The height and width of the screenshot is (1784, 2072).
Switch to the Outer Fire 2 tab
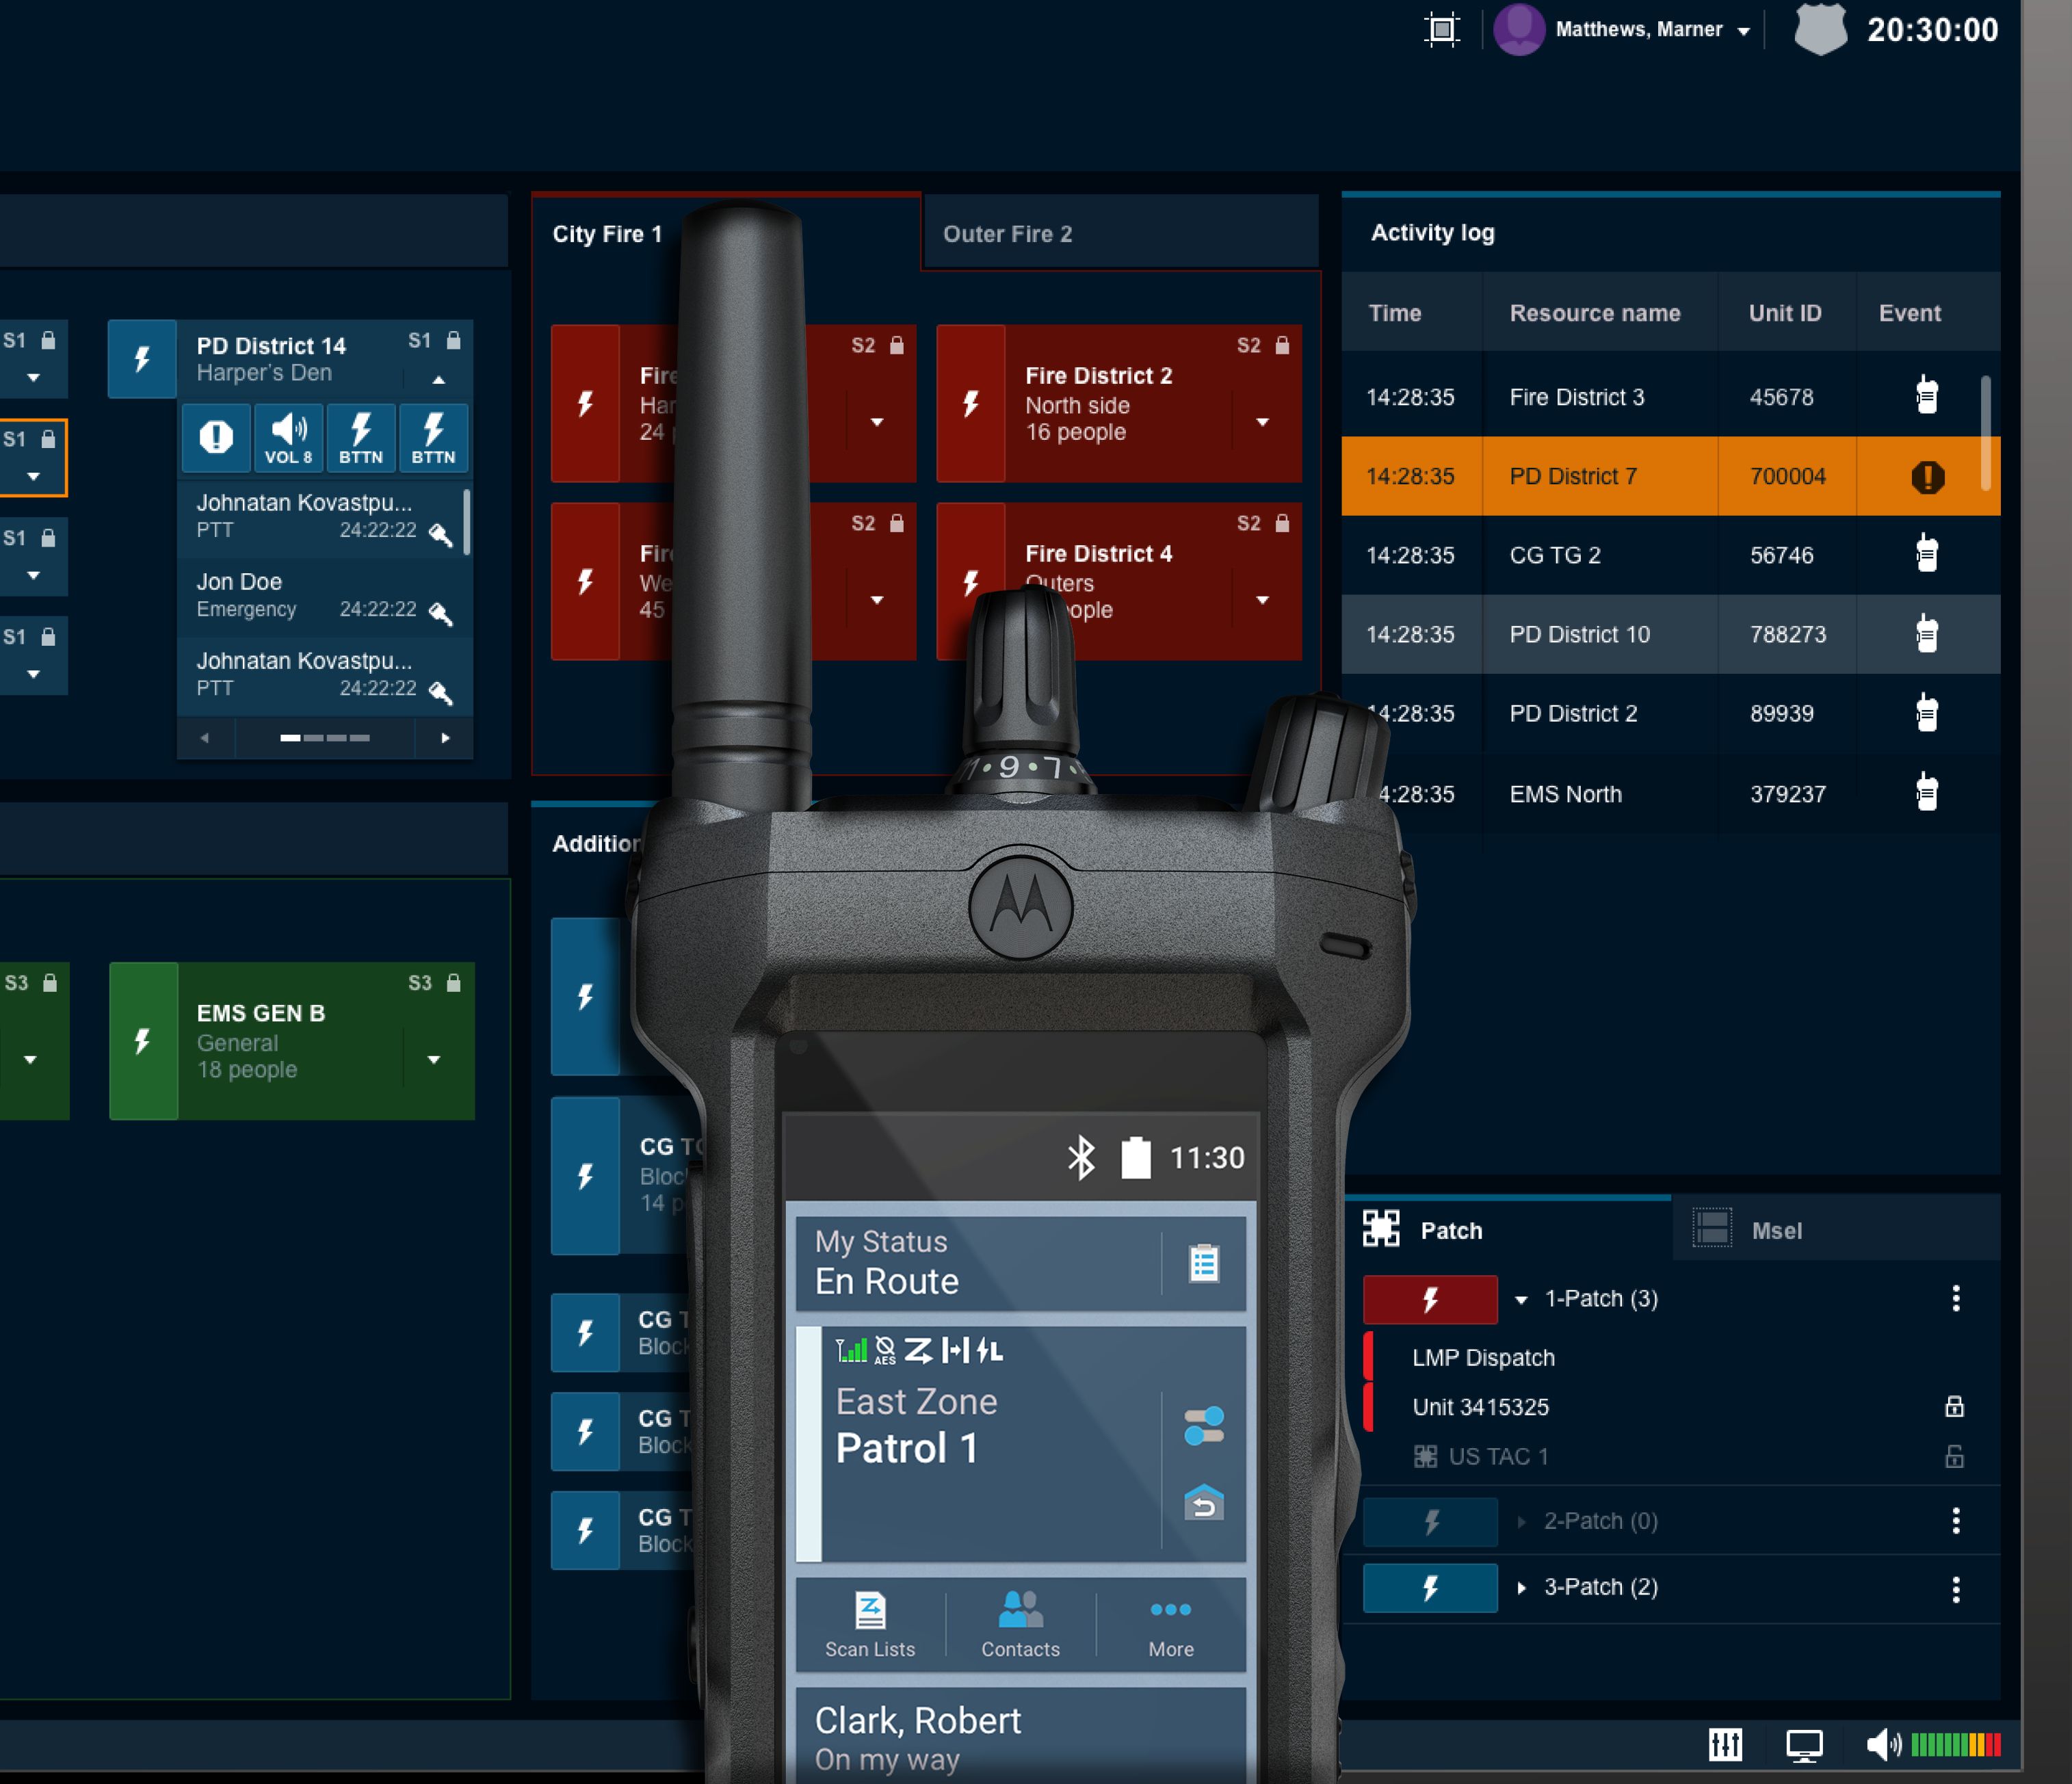1007,234
